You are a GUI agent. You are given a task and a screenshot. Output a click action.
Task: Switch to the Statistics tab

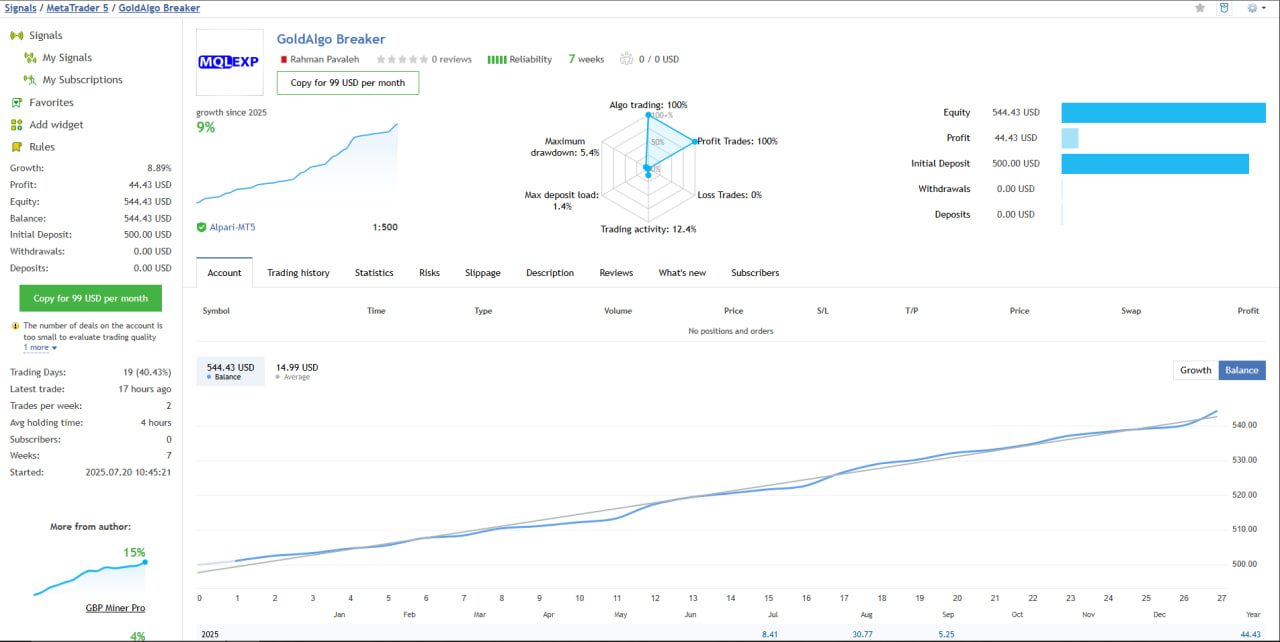(x=374, y=273)
